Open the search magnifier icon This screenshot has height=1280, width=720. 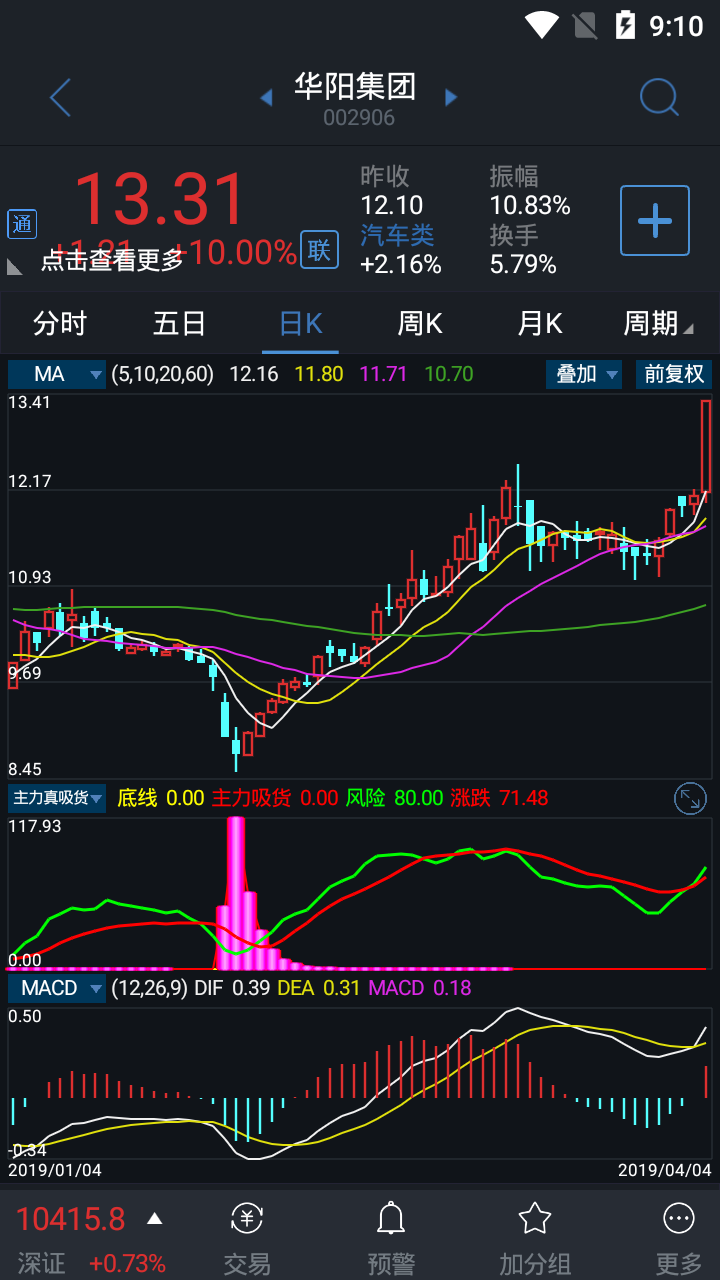659,98
